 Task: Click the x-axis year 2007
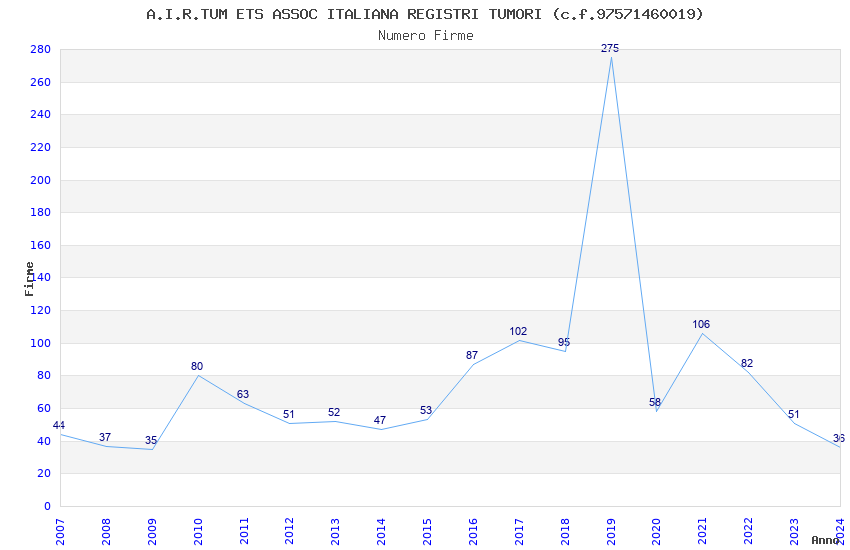(60, 532)
